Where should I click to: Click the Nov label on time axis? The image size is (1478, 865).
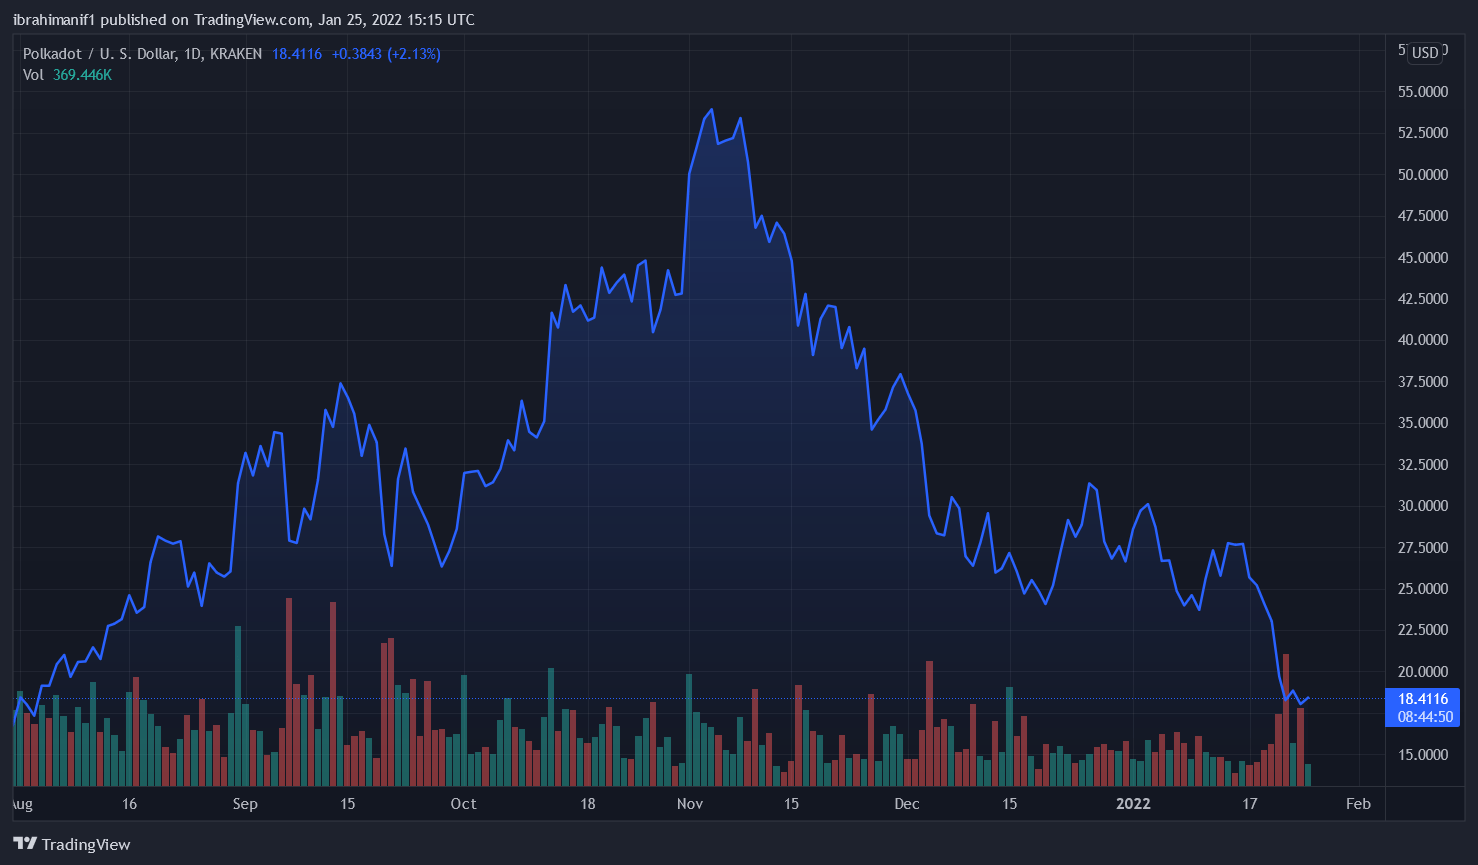coord(690,804)
